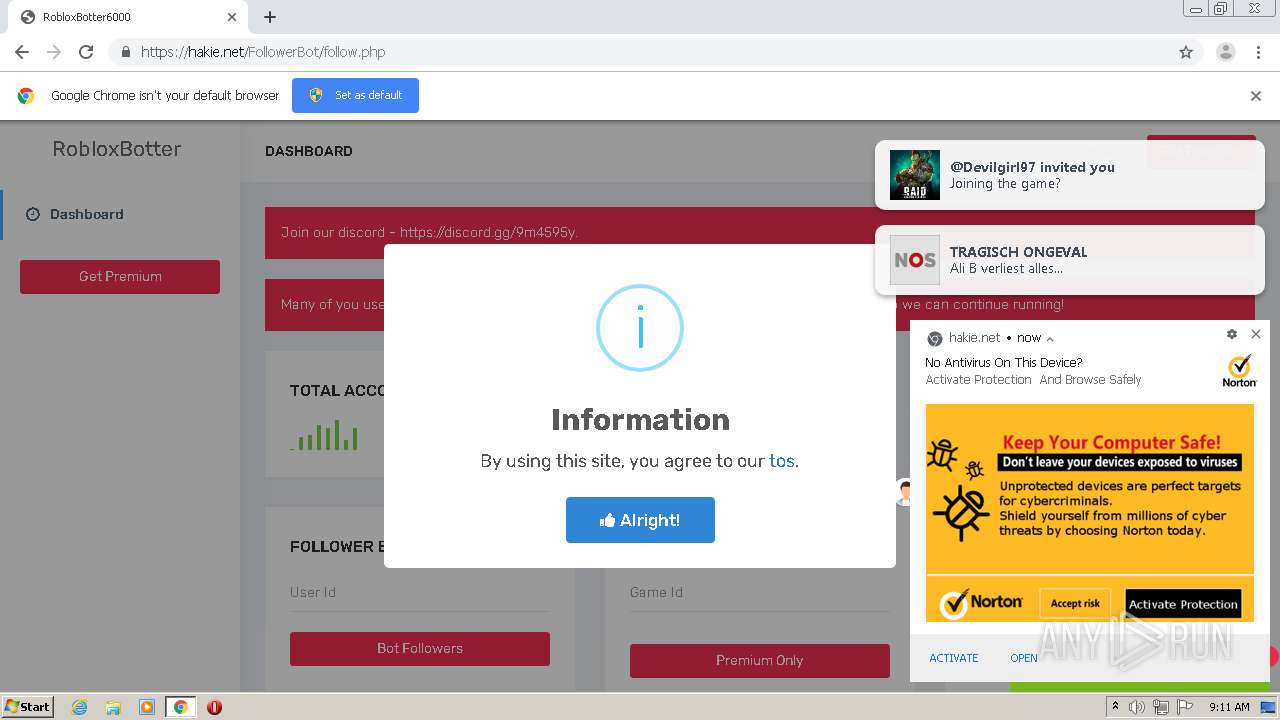Click the red Opera taskbar icon
This screenshot has height=720, width=1280.
pyautogui.click(x=214, y=707)
